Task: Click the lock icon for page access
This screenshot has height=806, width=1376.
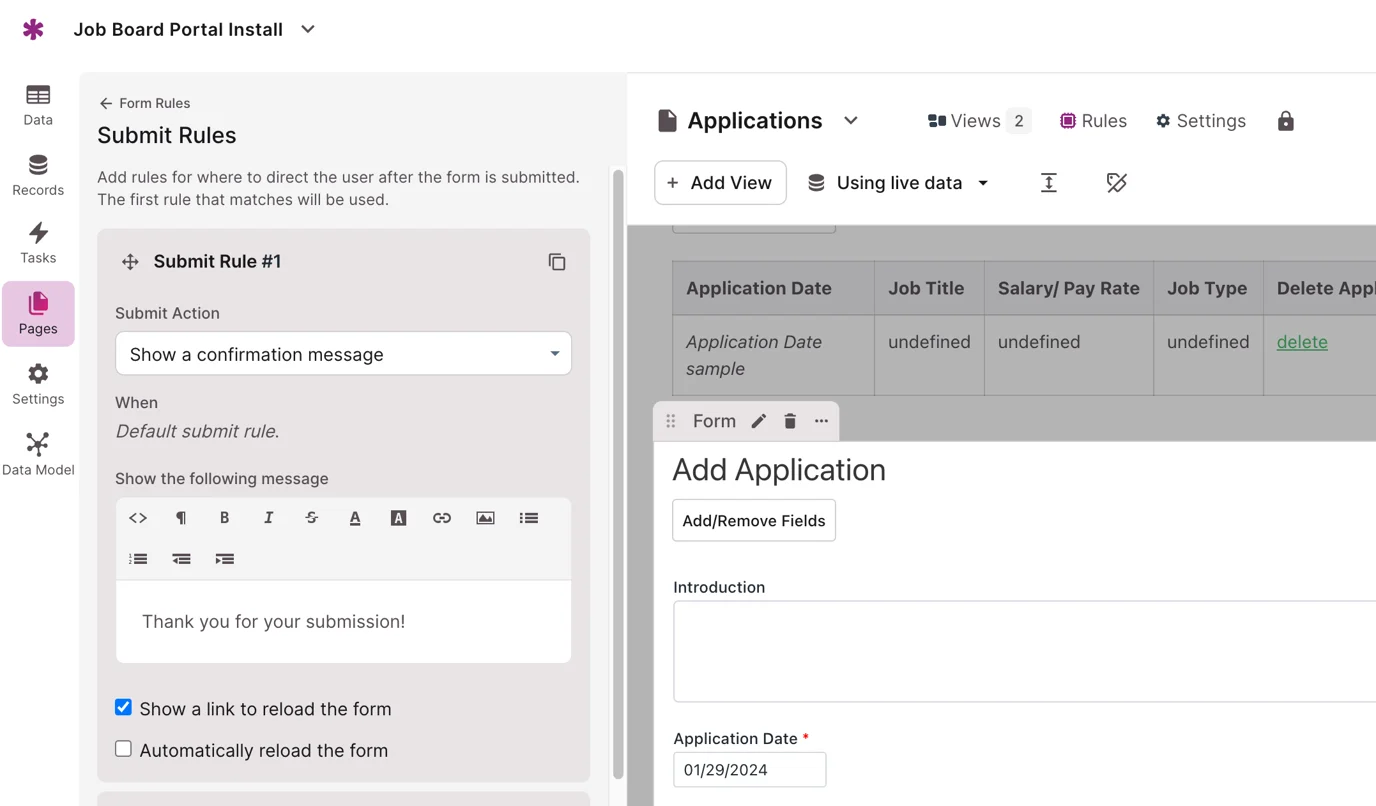Action: 1286,121
